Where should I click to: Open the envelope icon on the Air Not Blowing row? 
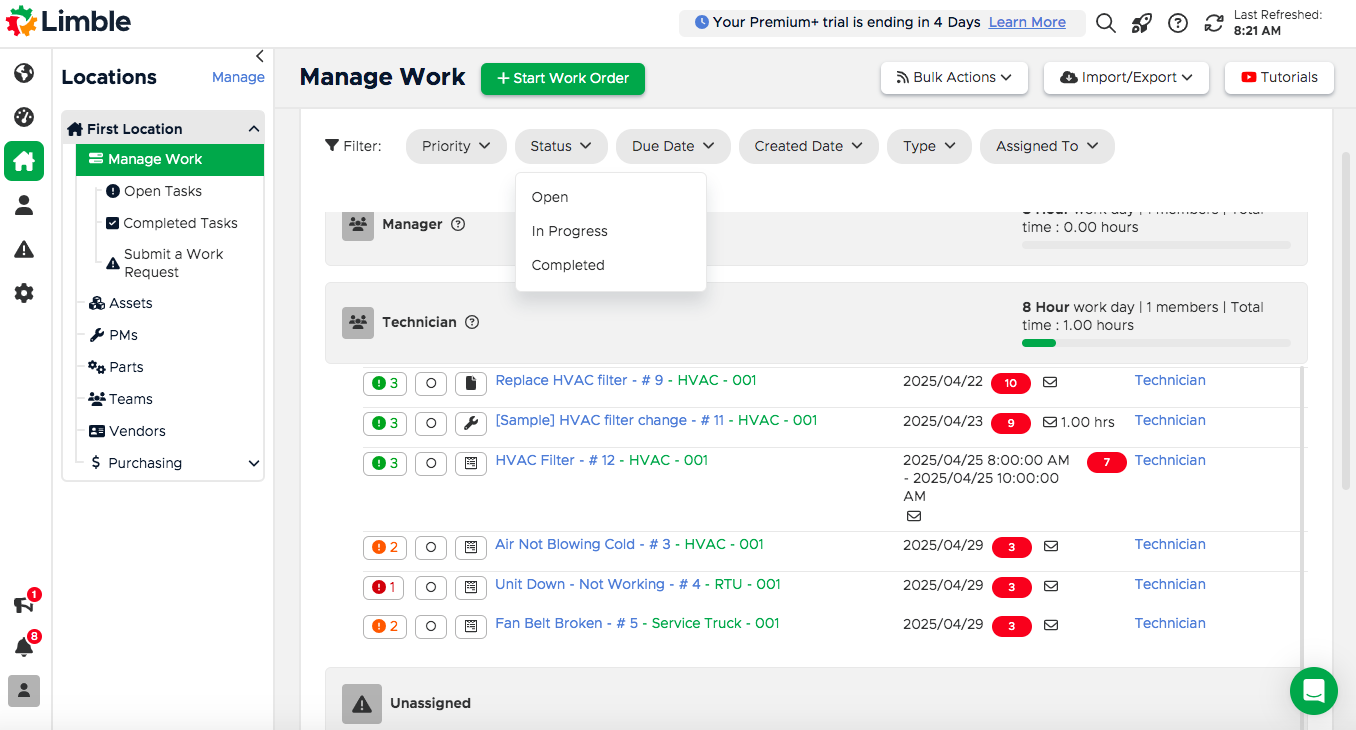pos(1051,546)
